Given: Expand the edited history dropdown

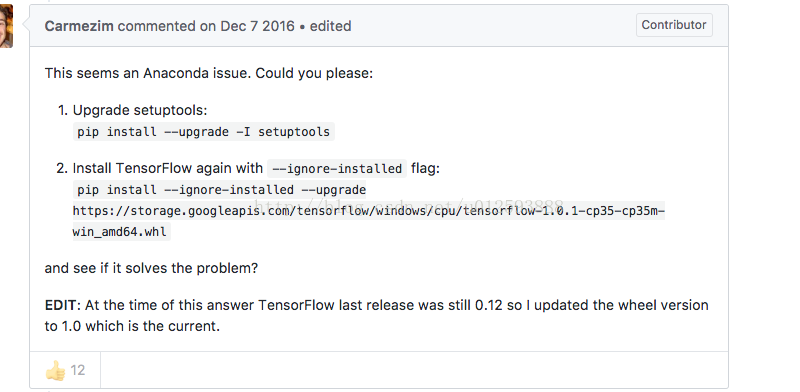Looking at the screenshot, I should (x=330, y=26).
